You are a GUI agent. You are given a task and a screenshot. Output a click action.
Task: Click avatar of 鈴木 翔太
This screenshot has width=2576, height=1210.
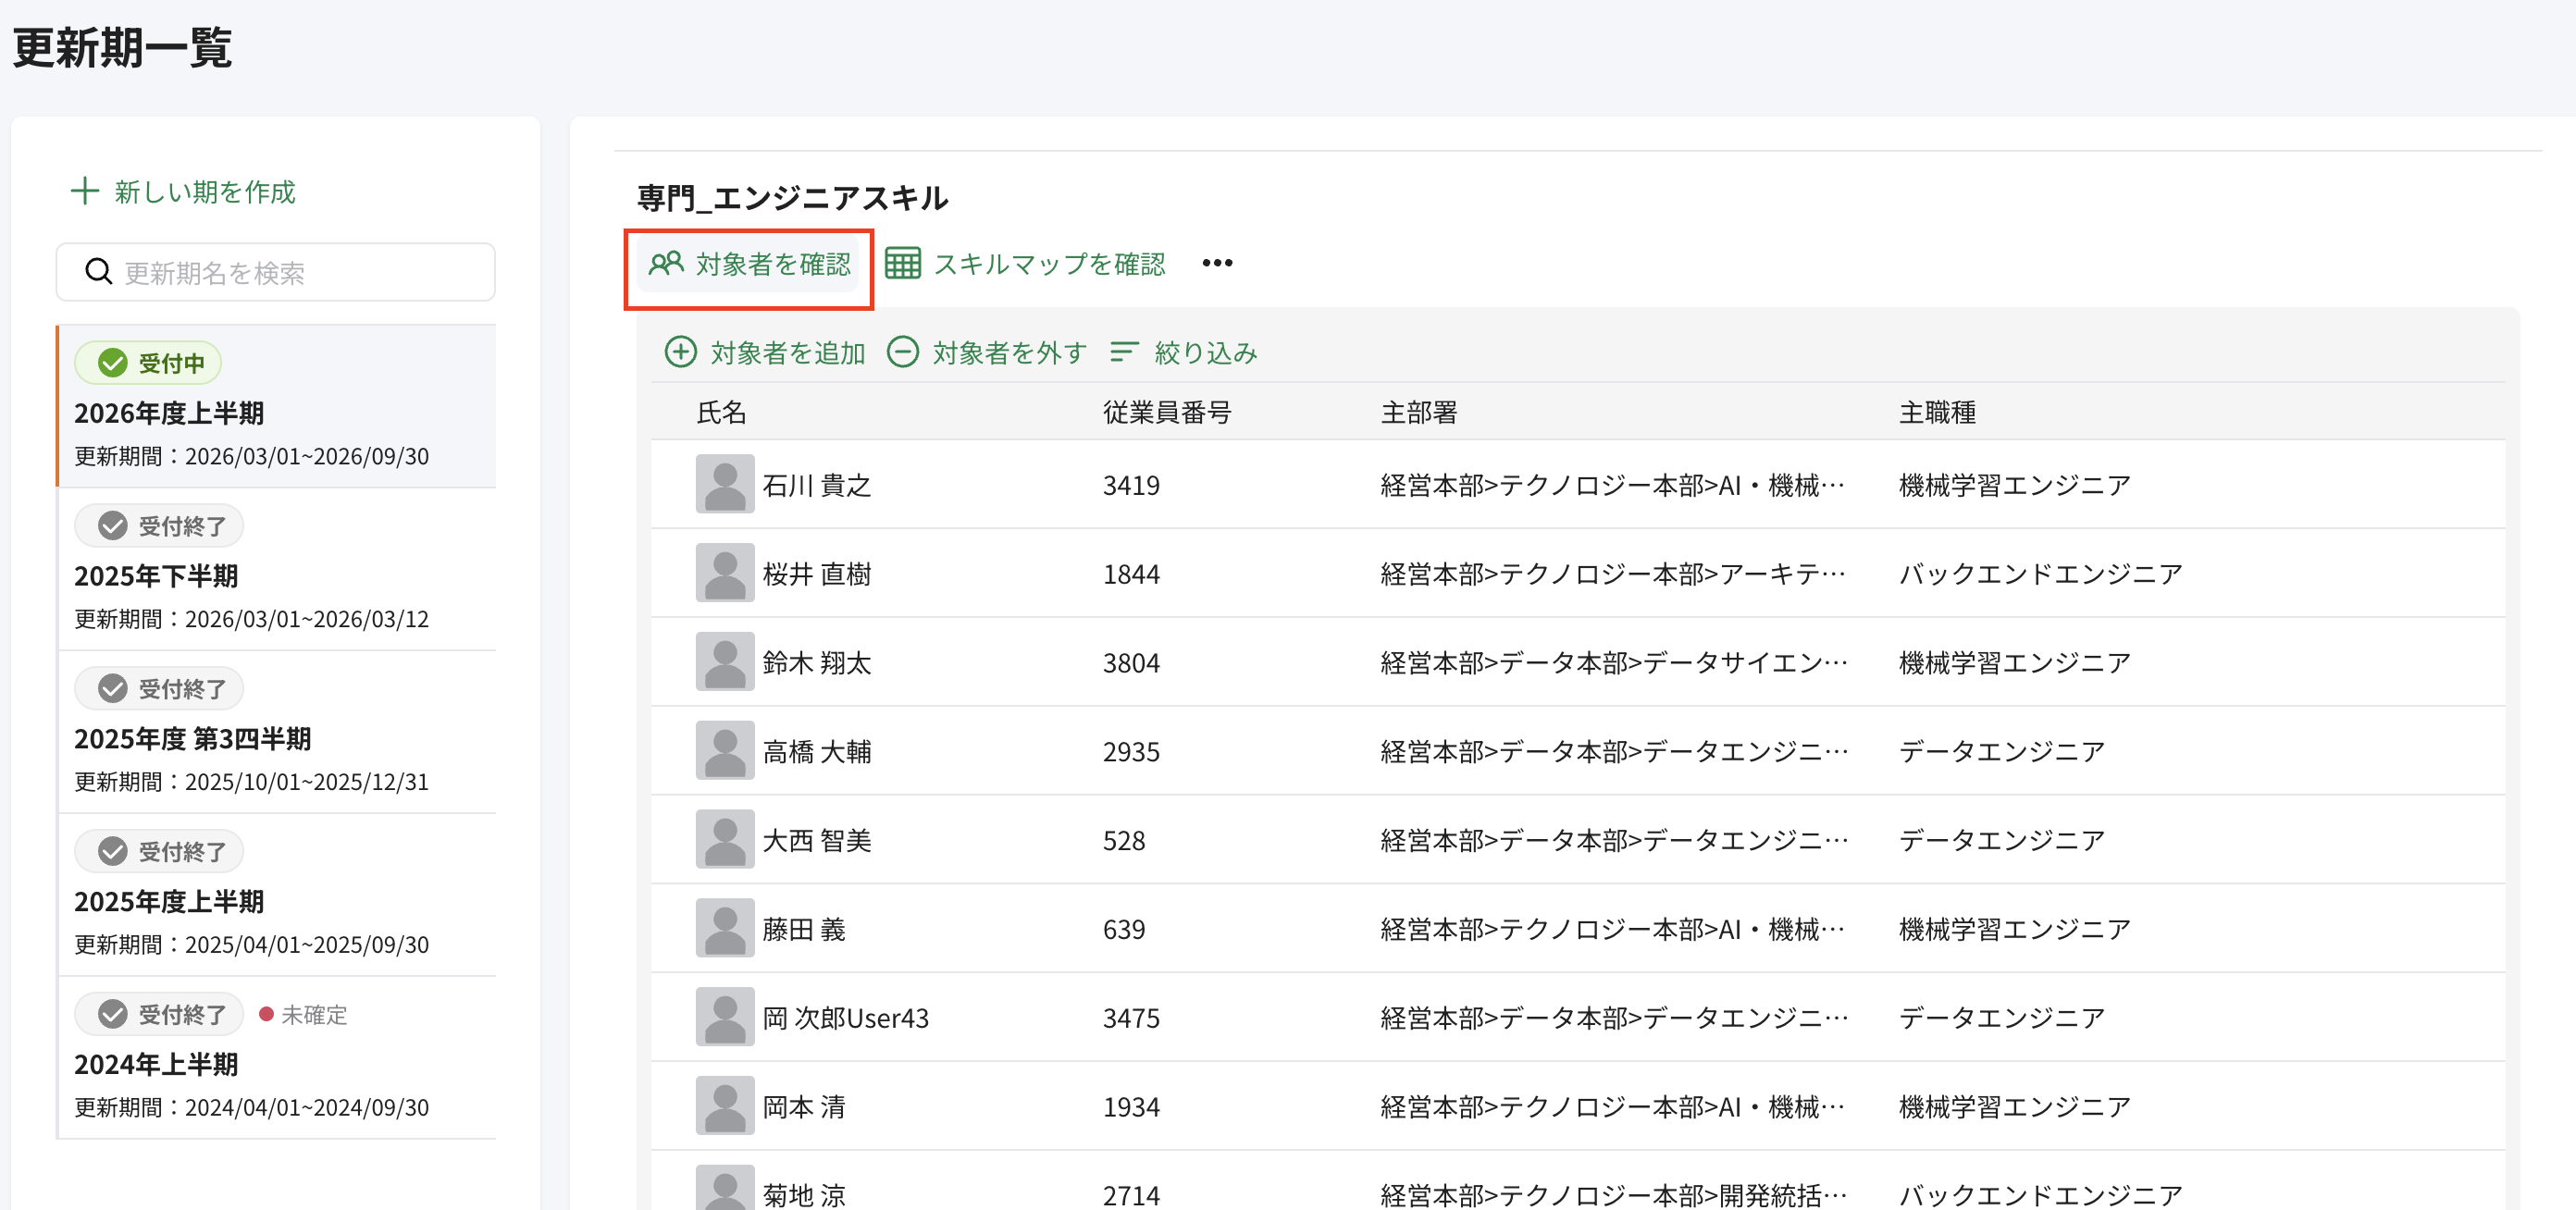[x=725, y=662]
